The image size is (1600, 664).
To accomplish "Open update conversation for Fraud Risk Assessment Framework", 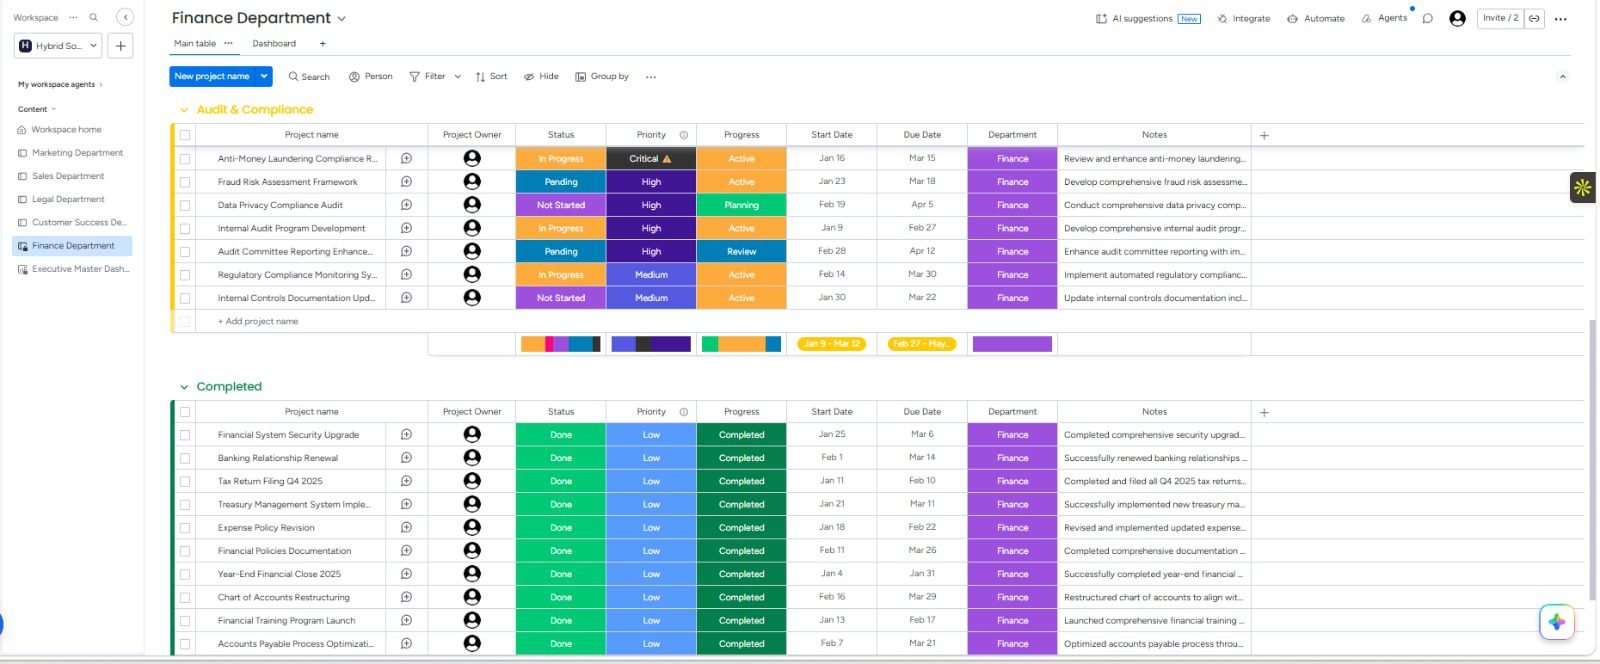I will (407, 182).
